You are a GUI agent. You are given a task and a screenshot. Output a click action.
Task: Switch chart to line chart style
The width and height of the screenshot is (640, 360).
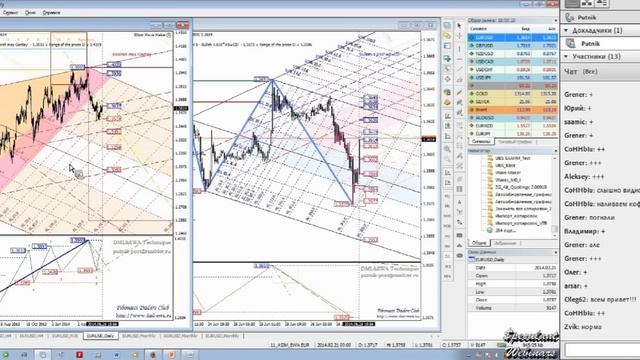(447, 136)
